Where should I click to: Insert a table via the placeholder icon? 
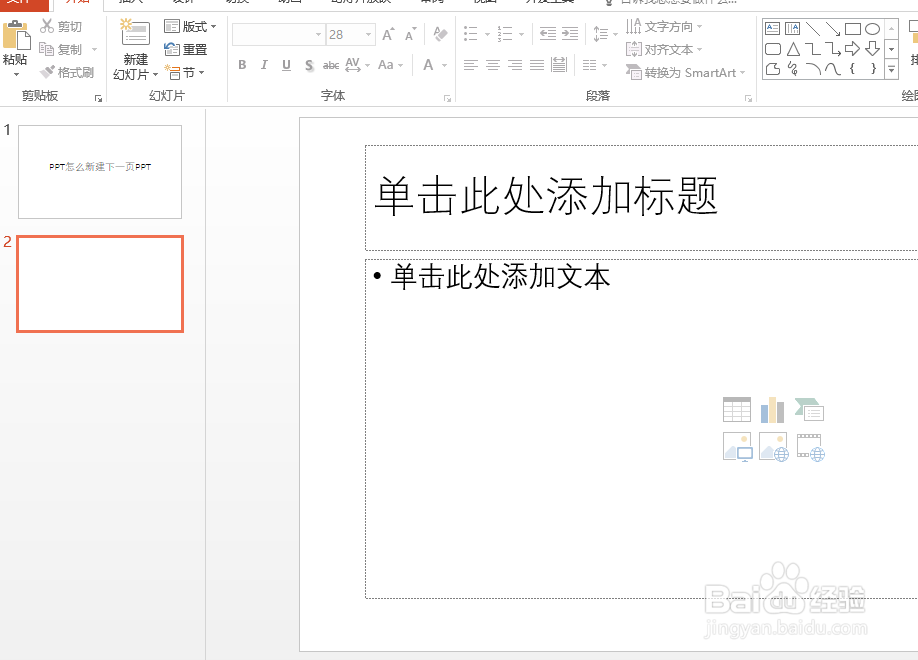[x=736, y=409]
